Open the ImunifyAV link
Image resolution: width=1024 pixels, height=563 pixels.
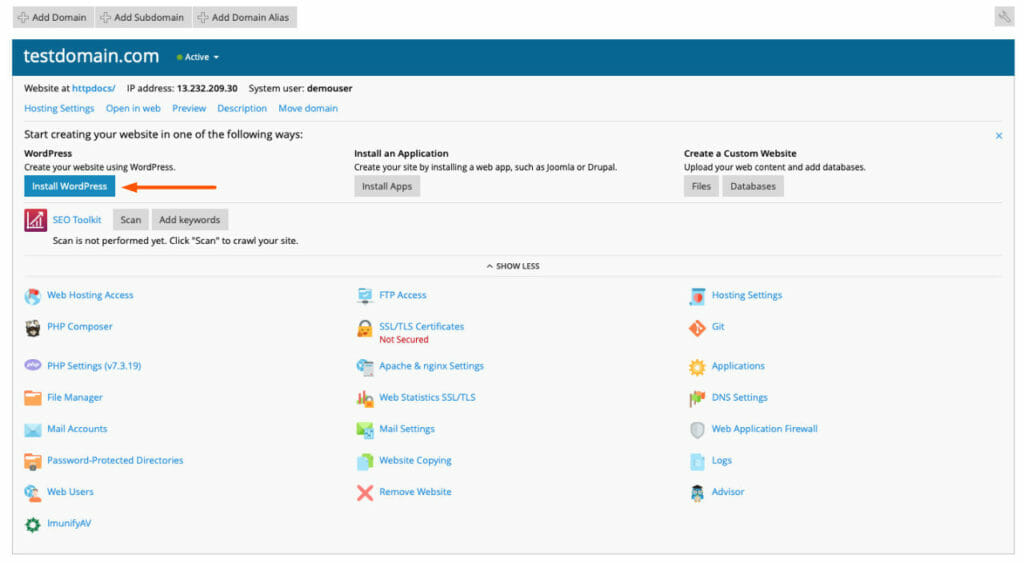(69, 523)
